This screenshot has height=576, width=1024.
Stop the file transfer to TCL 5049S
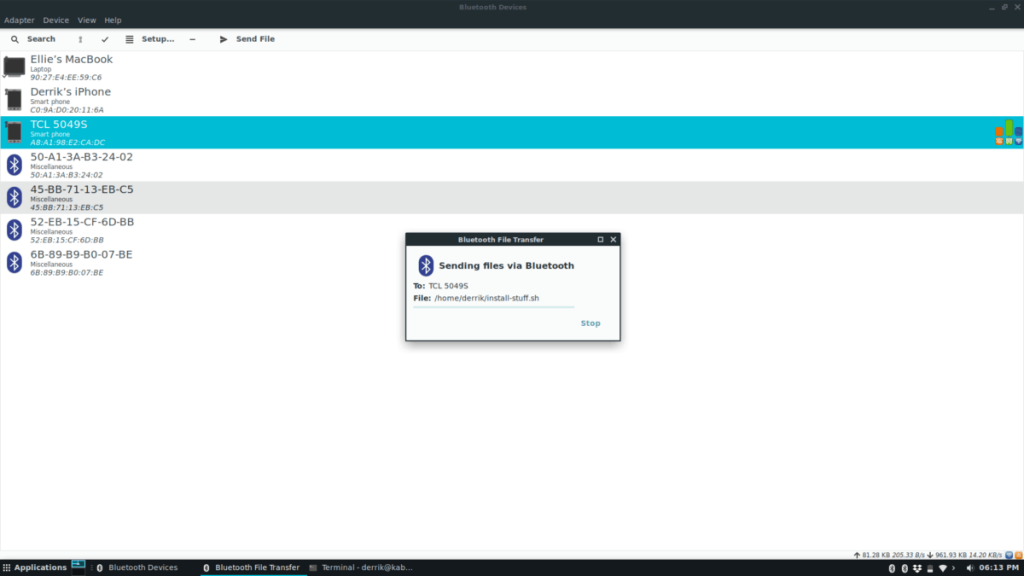(x=590, y=323)
